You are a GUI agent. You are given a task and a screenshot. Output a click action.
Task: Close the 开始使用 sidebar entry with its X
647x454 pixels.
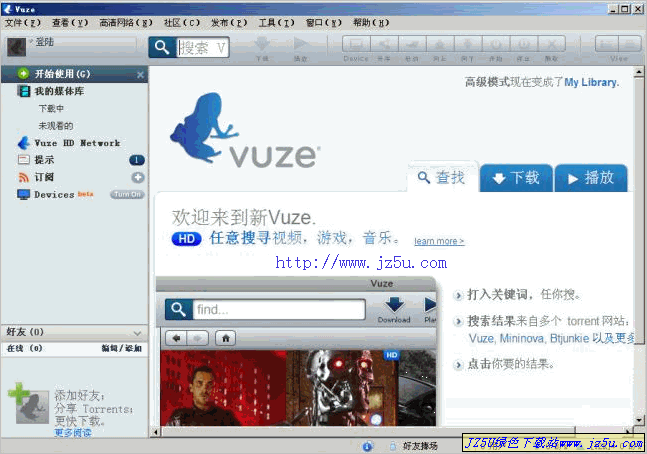pyautogui.click(x=140, y=75)
